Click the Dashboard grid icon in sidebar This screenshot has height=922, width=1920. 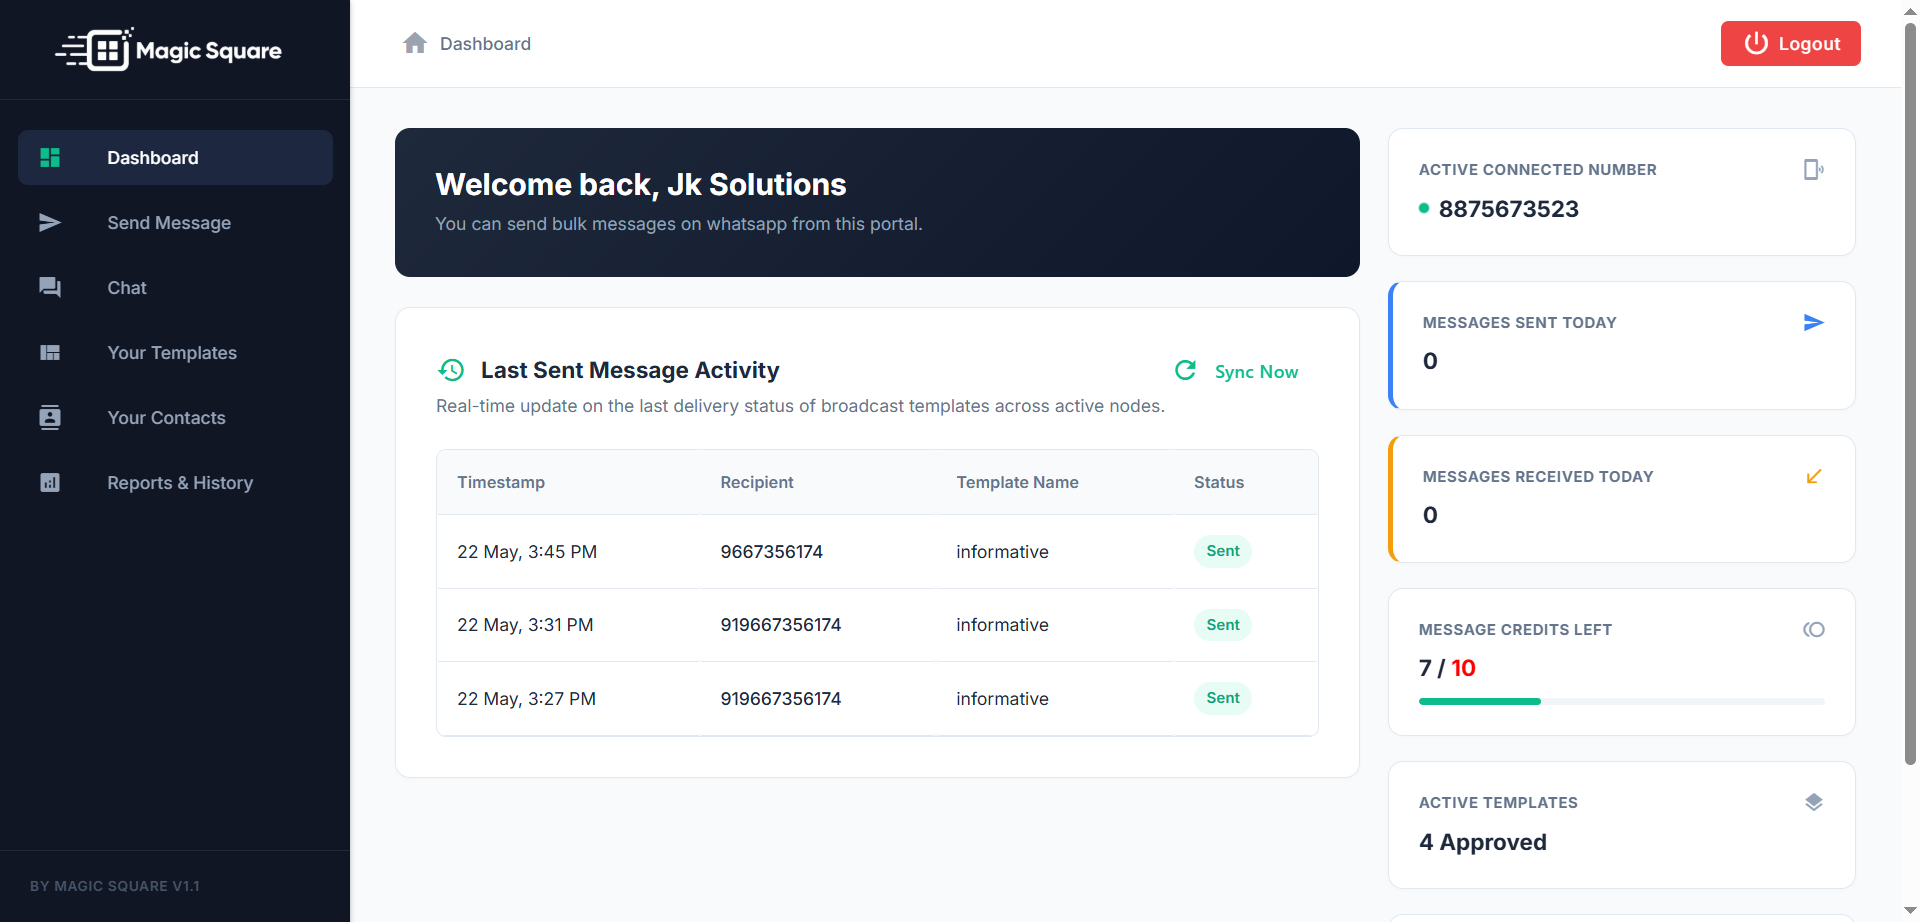(50, 157)
